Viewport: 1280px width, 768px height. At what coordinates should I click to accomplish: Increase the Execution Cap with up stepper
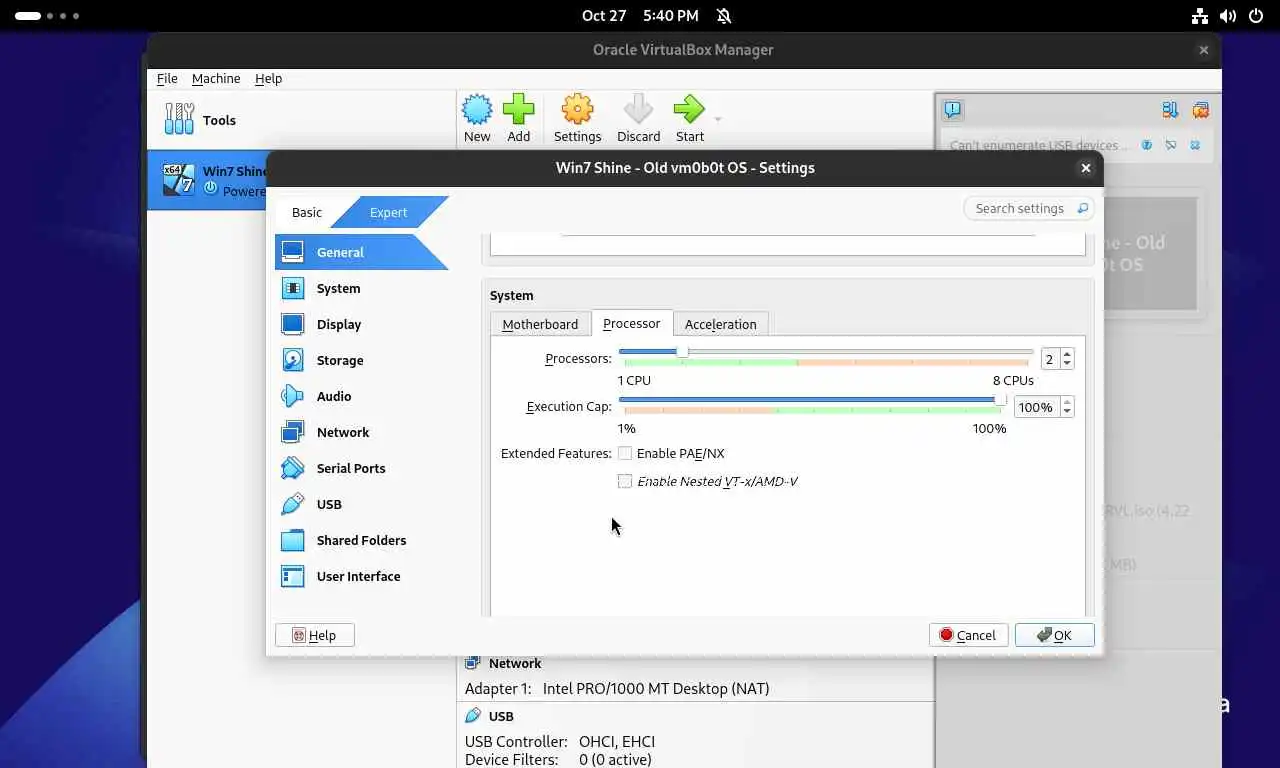click(1067, 402)
